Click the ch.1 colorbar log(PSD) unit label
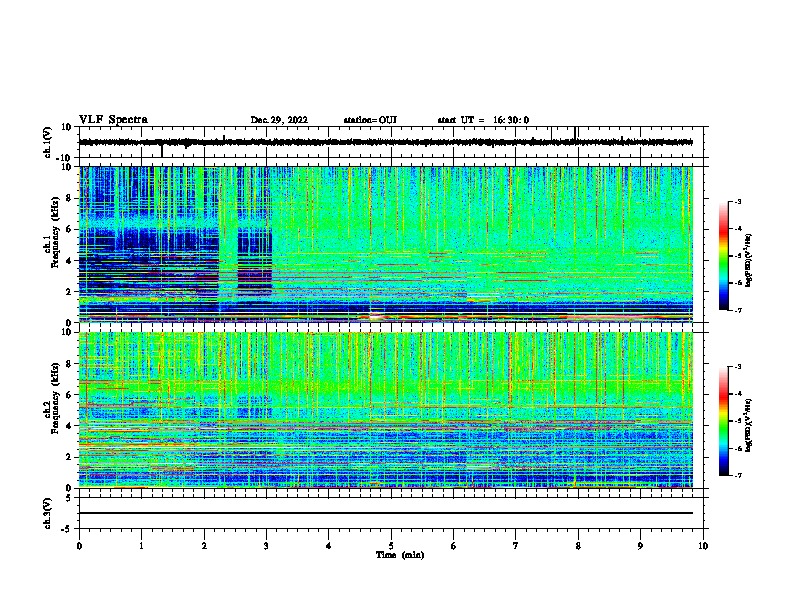The image size is (792, 612). click(750, 260)
